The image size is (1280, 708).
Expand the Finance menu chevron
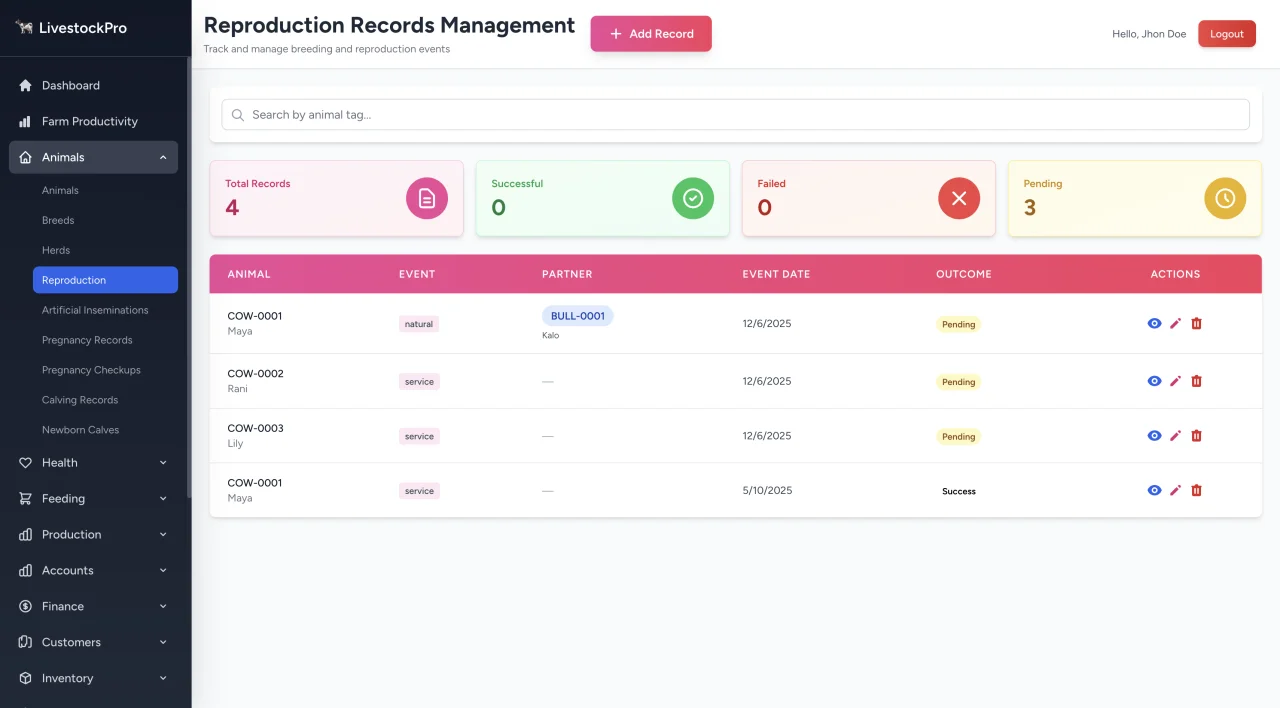point(163,607)
